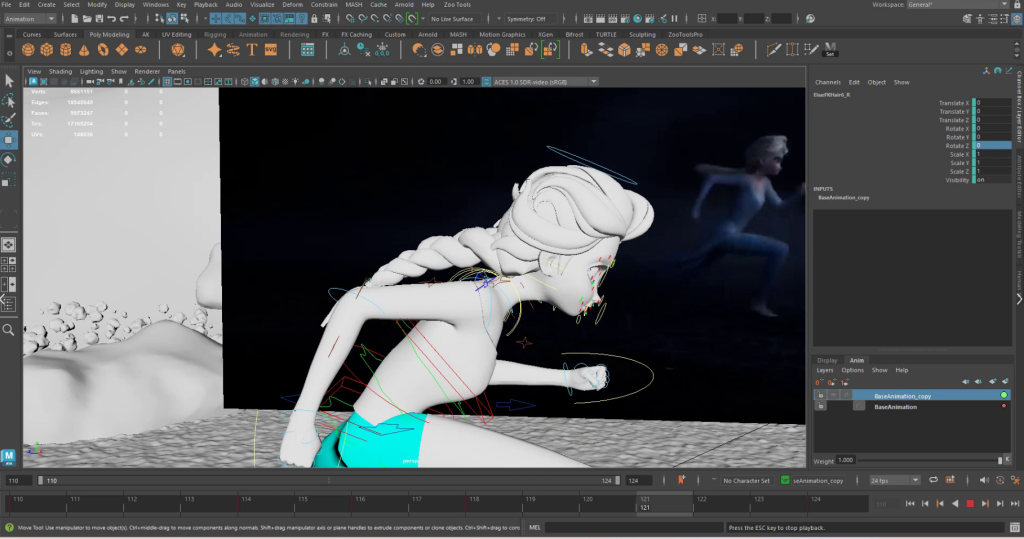
Task: Switch to the Poly Modeling shelf tab
Action: [x=109, y=34]
